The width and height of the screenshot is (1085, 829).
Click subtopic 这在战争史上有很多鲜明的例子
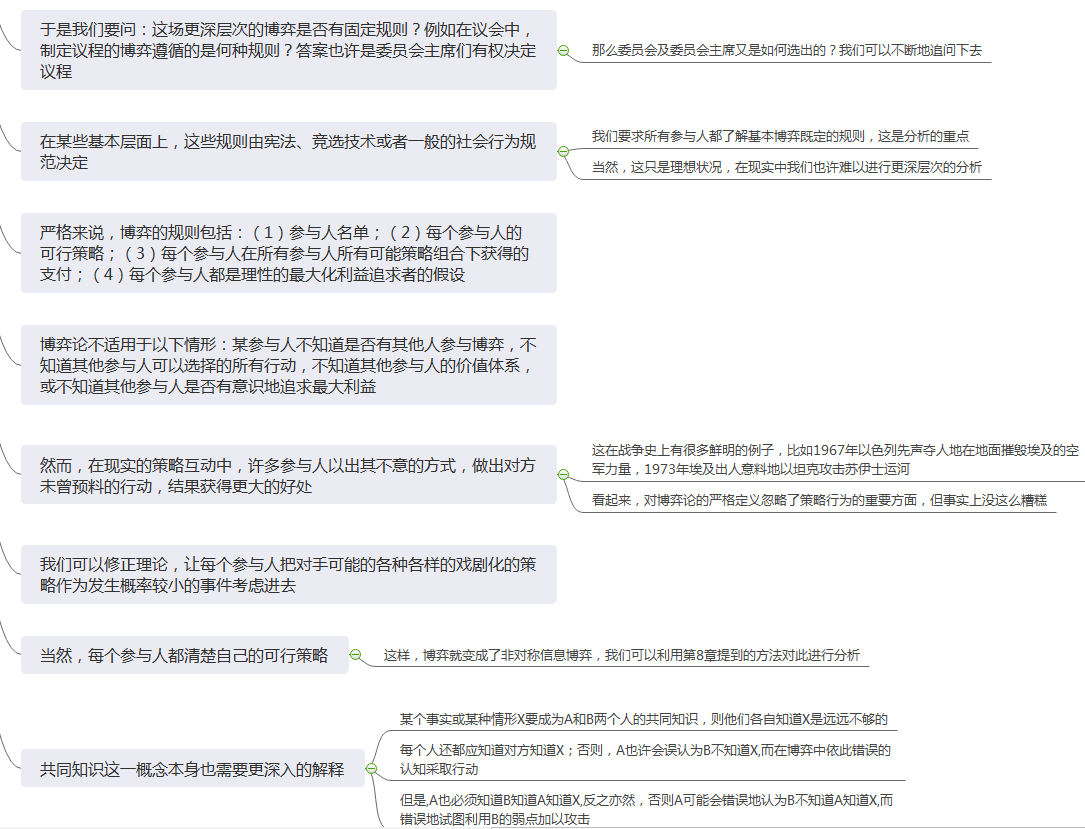[x=835, y=459]
